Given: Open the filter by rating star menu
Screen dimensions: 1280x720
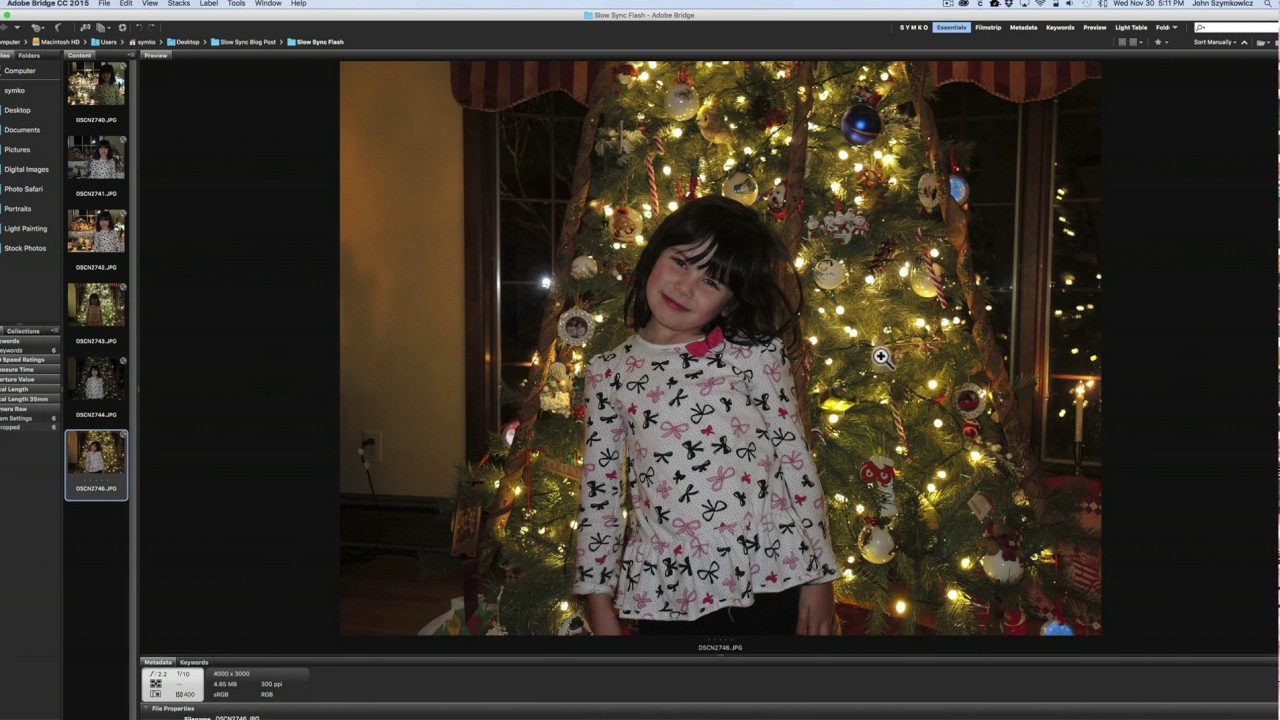Looking at the screenshot, I should 1162,42.
